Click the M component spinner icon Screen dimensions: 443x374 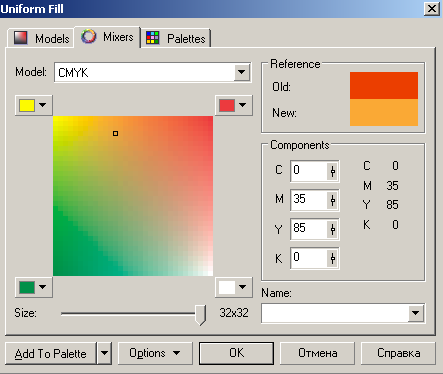pos(332,200)
